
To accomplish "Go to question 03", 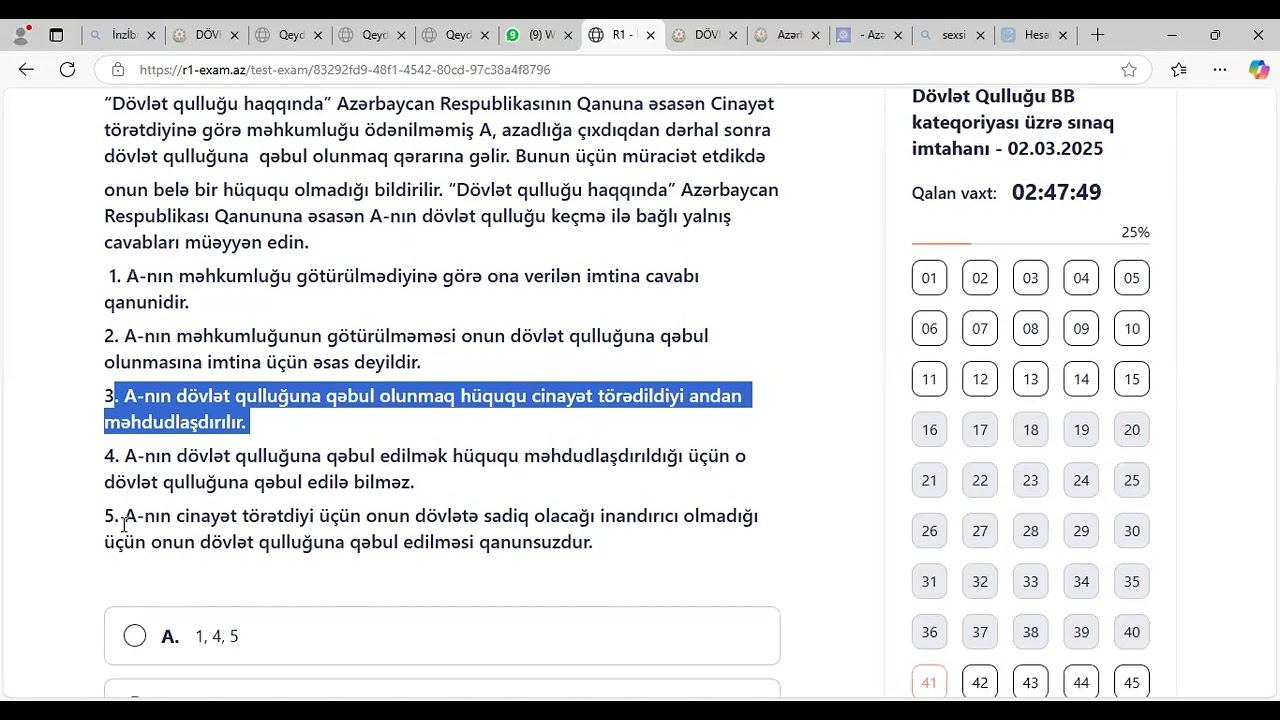I will click(x=1030, y=278).
